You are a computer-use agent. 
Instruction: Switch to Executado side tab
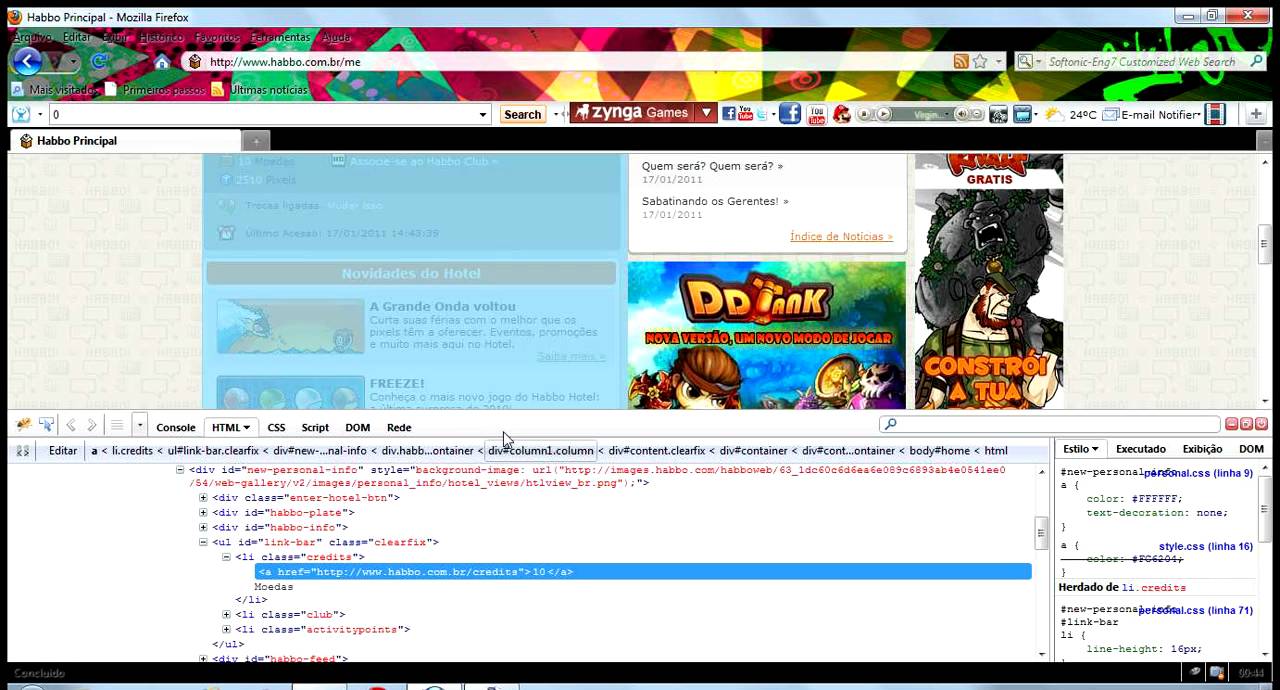[x=1141, y=449]
